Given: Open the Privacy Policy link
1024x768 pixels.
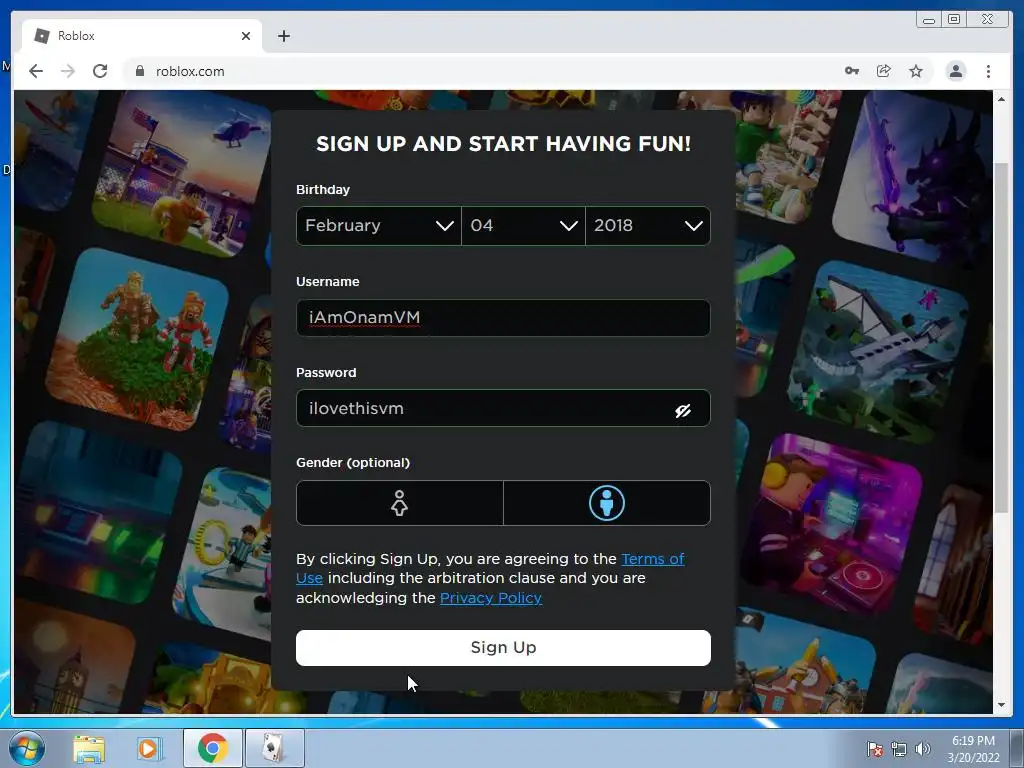Looking at the screenshot, I should coord(490,598).
